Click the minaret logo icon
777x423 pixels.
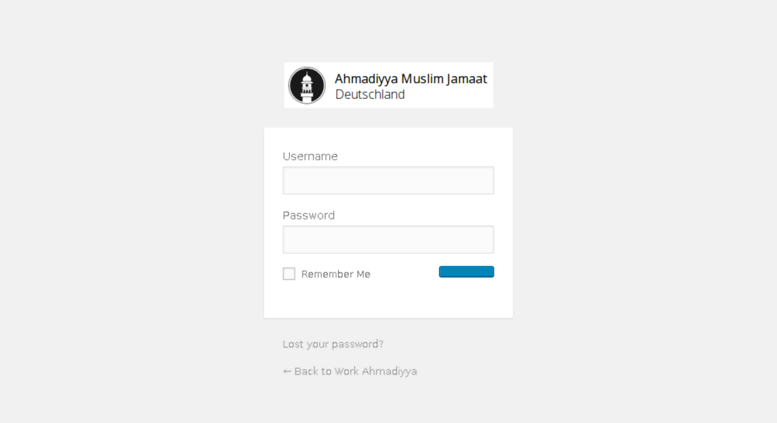(x=307, y=85)
